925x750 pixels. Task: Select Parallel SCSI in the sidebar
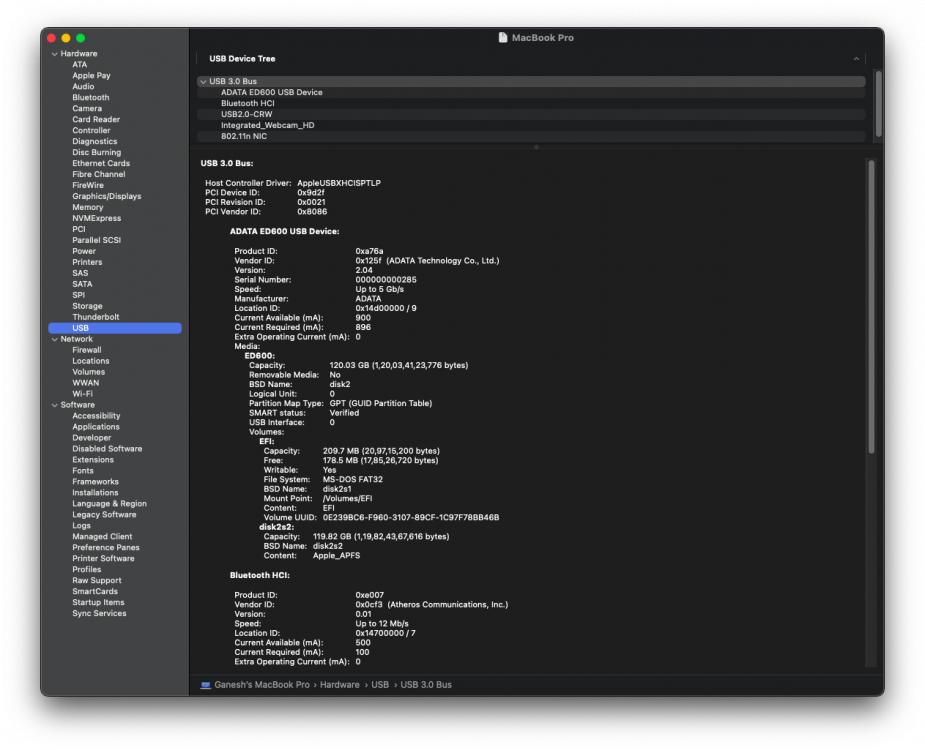coord(97,240)
